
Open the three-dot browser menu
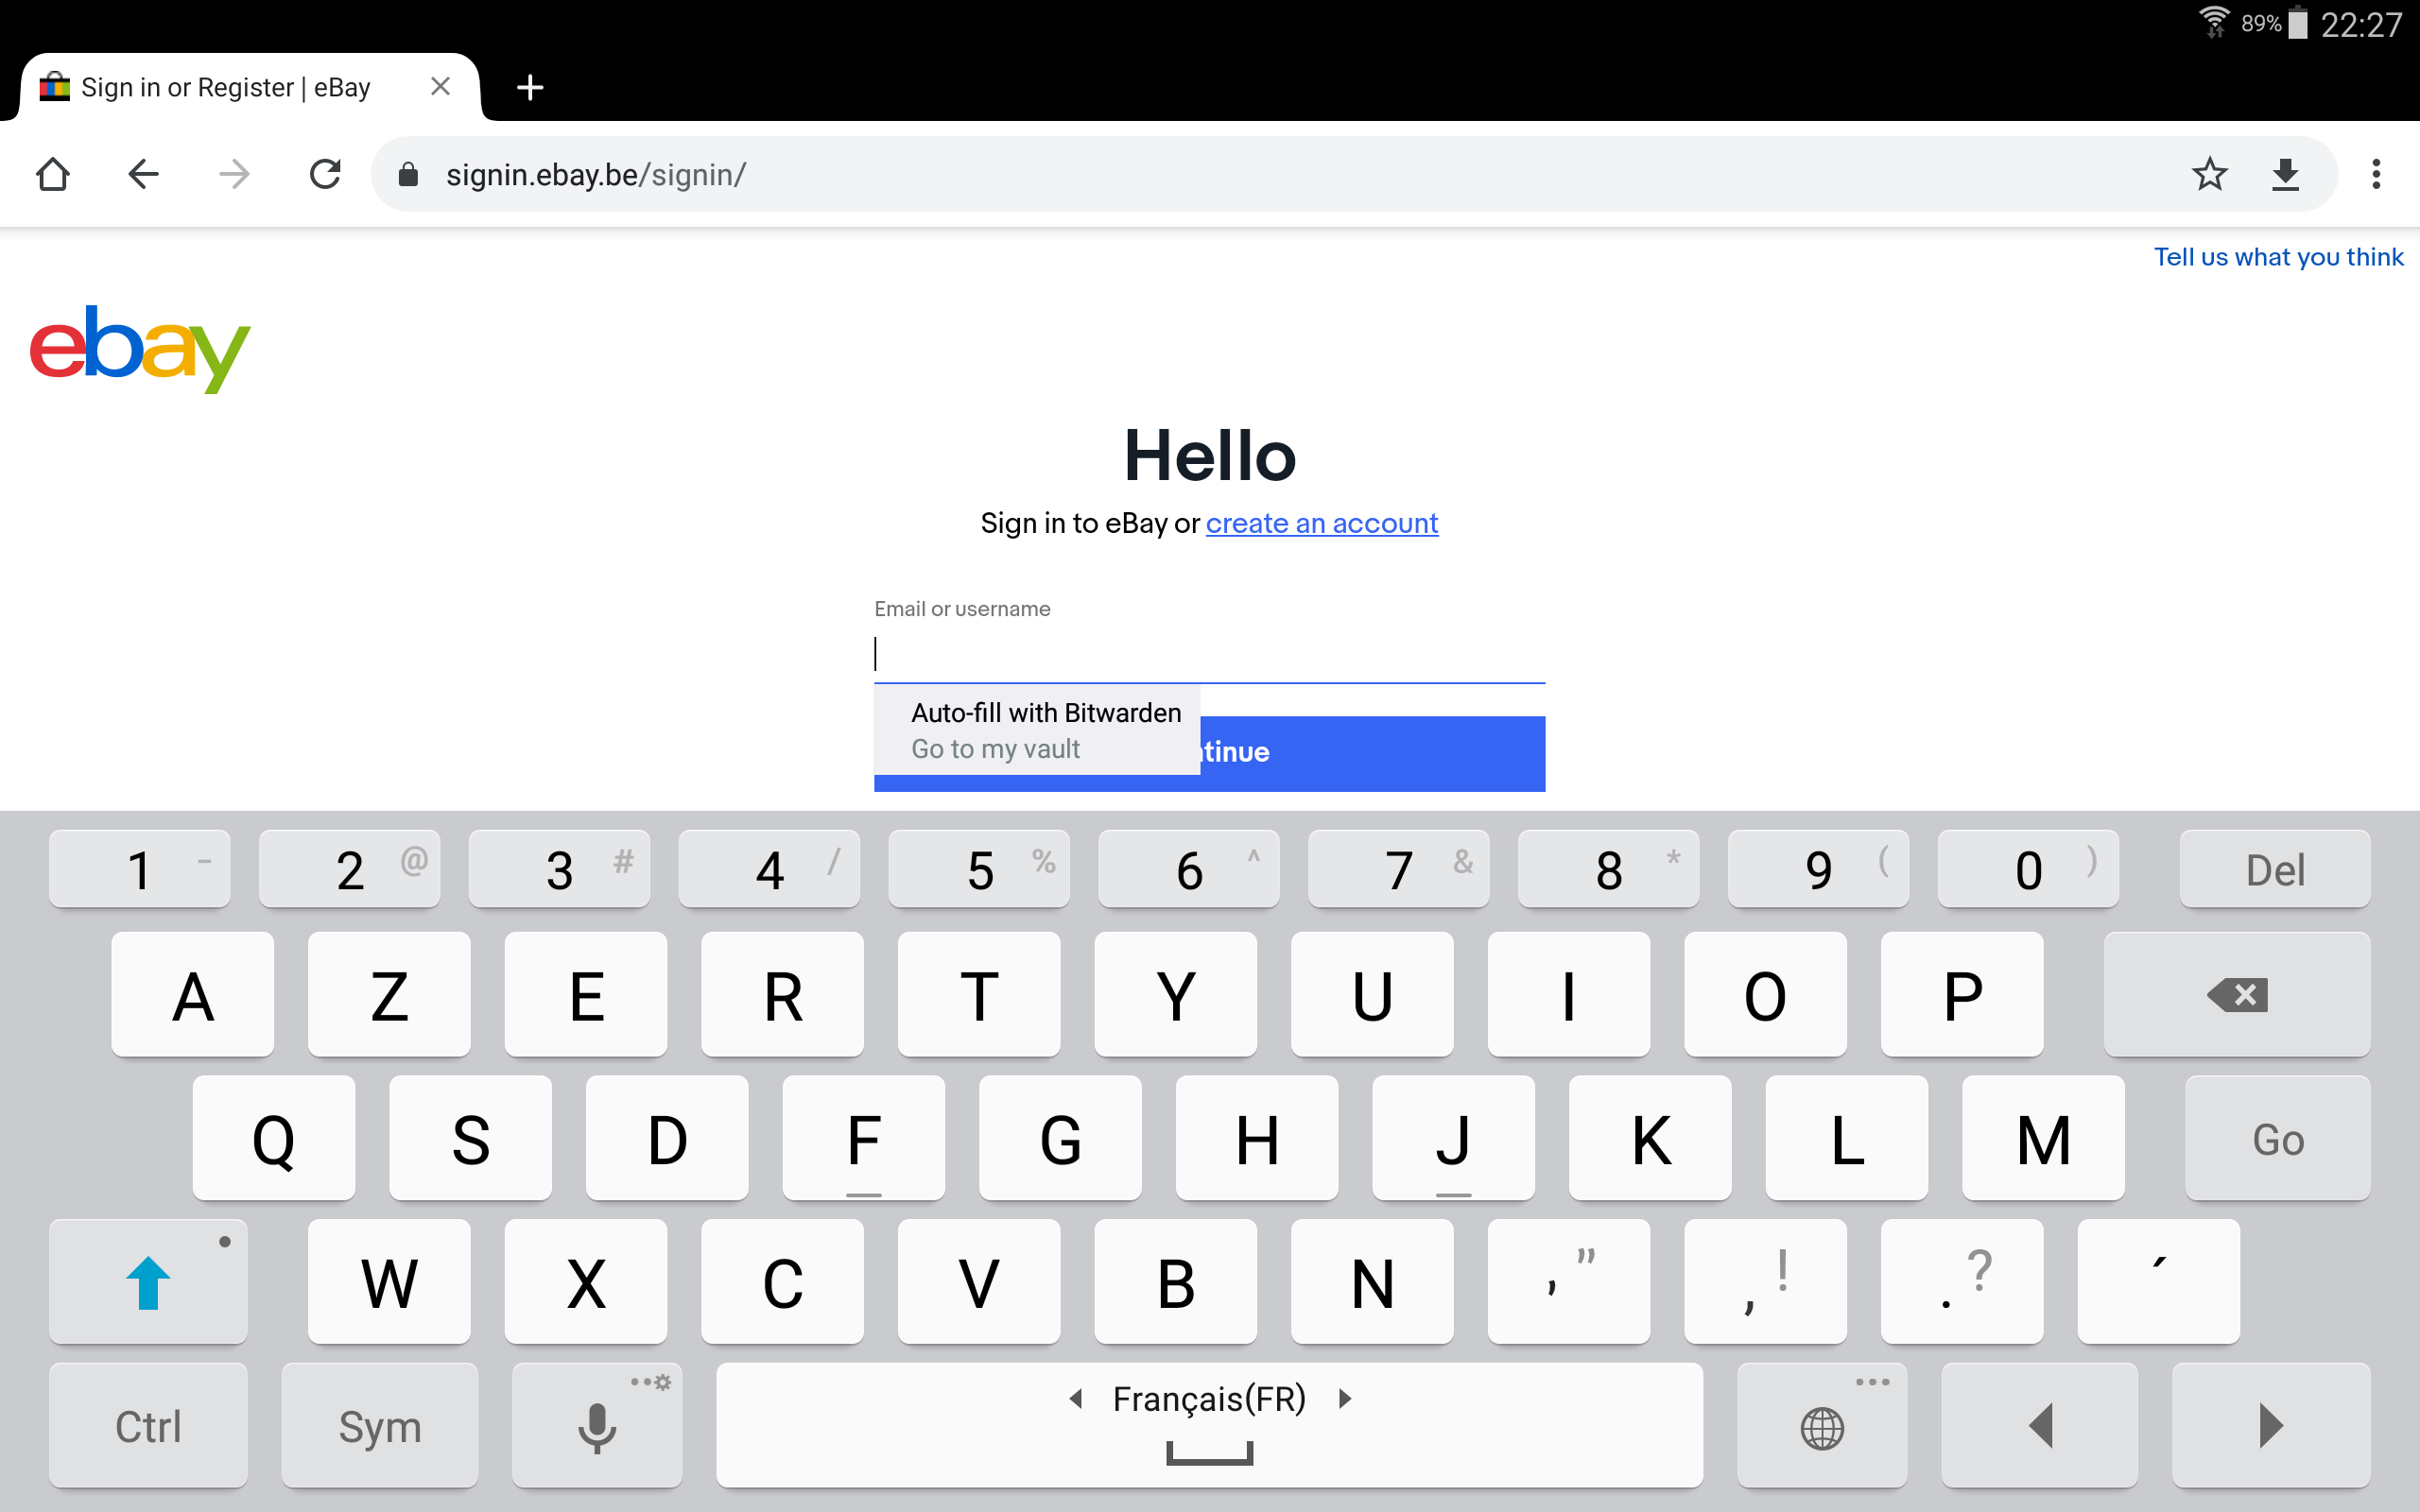[2376, 174]
